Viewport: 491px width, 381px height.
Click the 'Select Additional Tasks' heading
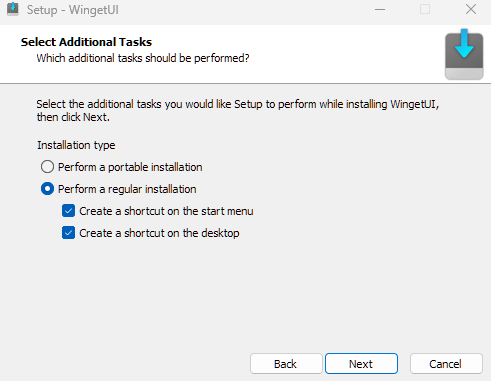coord(86,42)
